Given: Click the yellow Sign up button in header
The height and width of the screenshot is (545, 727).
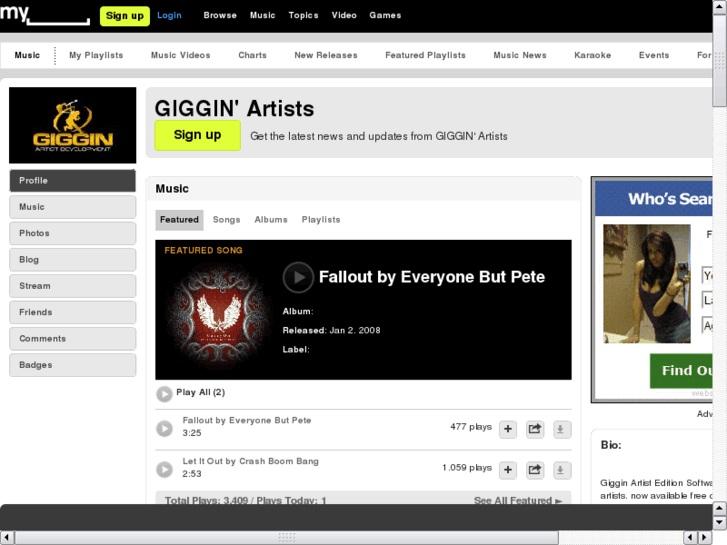Looking at the screenshot, I should coord(125,16).
